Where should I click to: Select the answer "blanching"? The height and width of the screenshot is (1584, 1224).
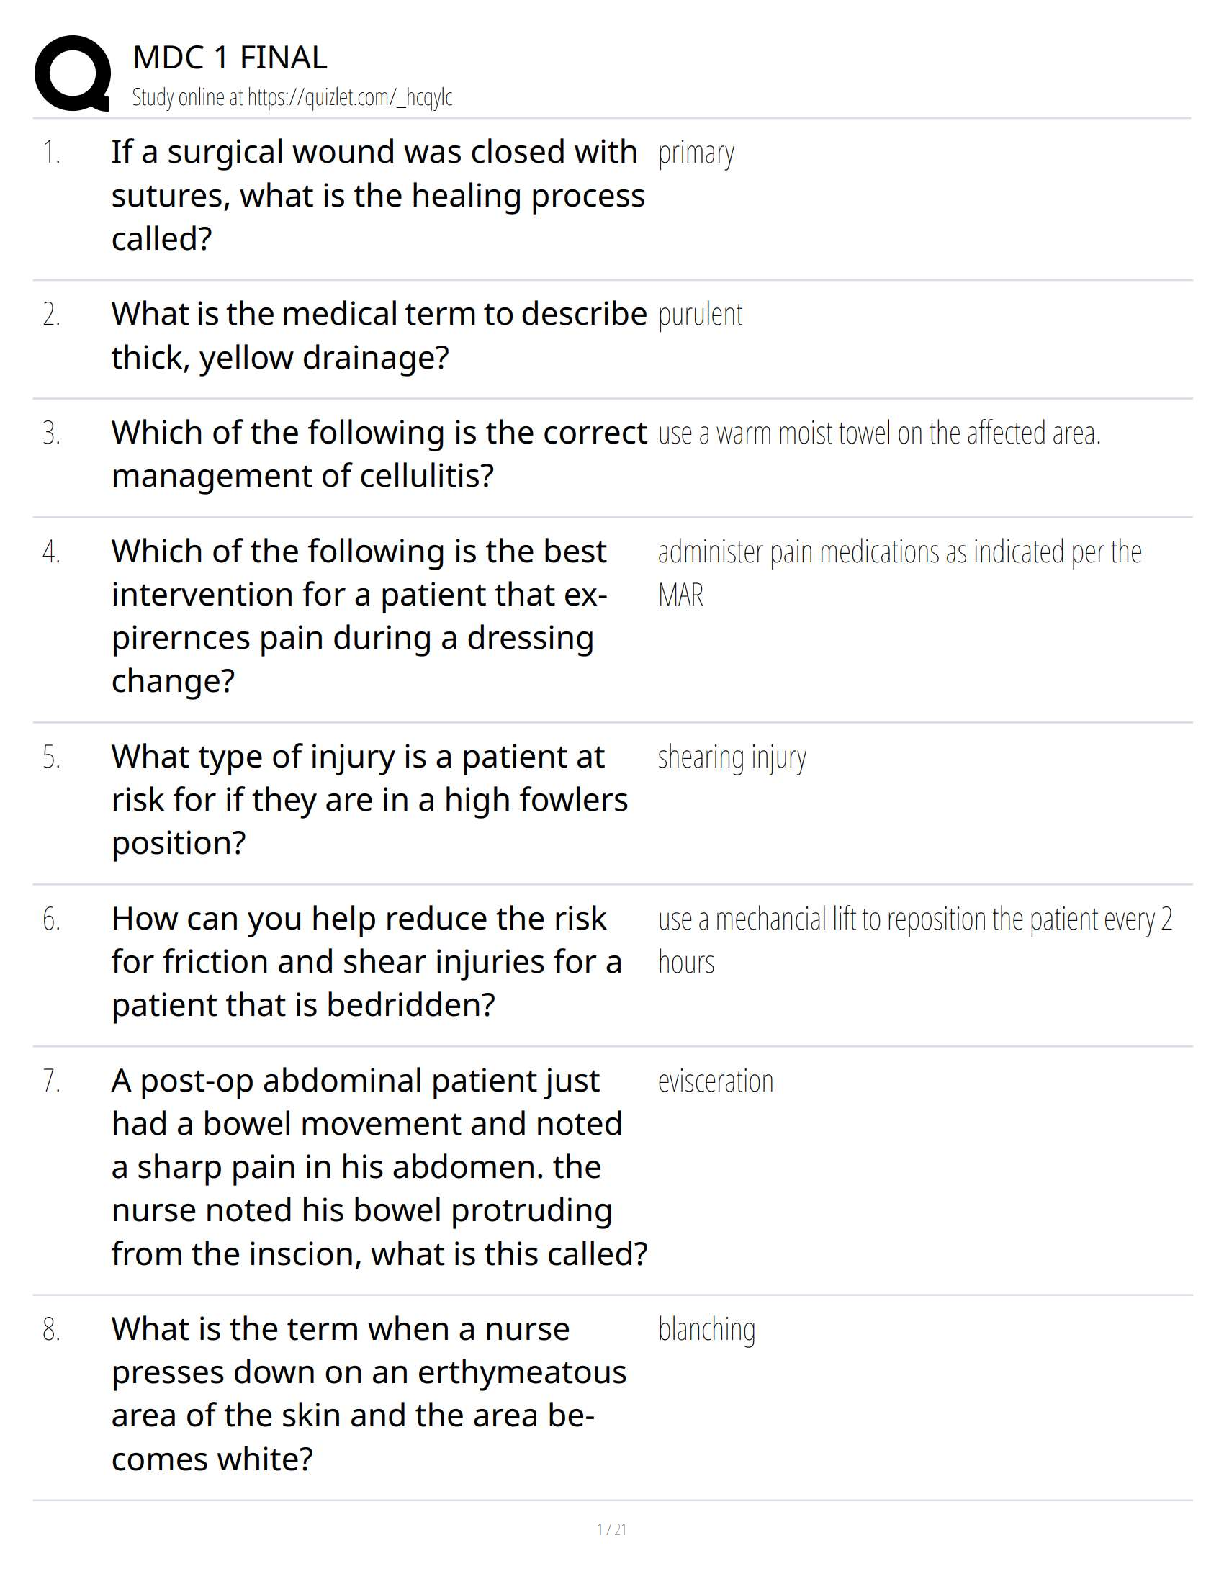[x=707, y=1329]
